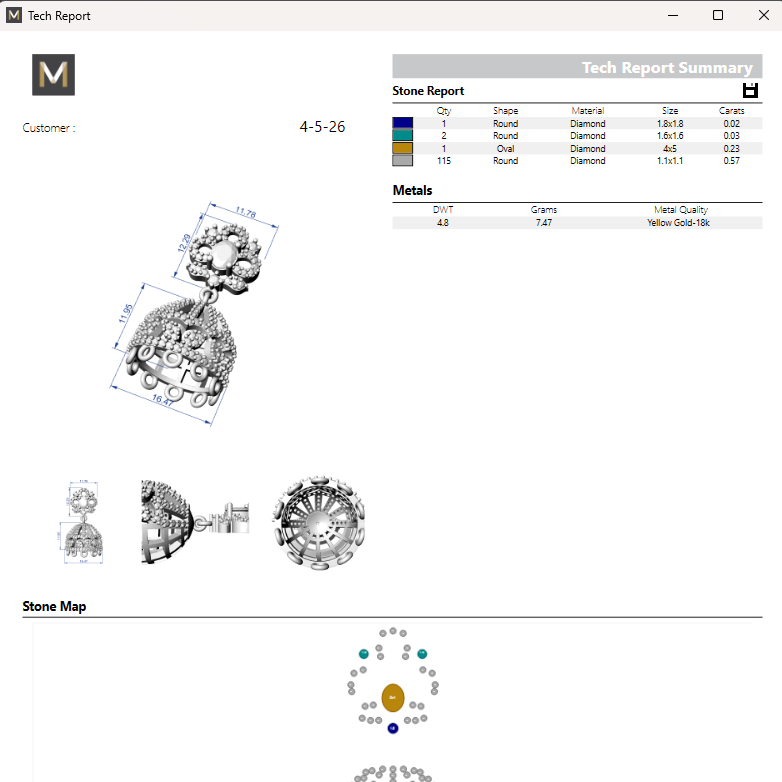782x782 pixels.
Task: Click the quantity 115 cell
Action: pos(444,161)
